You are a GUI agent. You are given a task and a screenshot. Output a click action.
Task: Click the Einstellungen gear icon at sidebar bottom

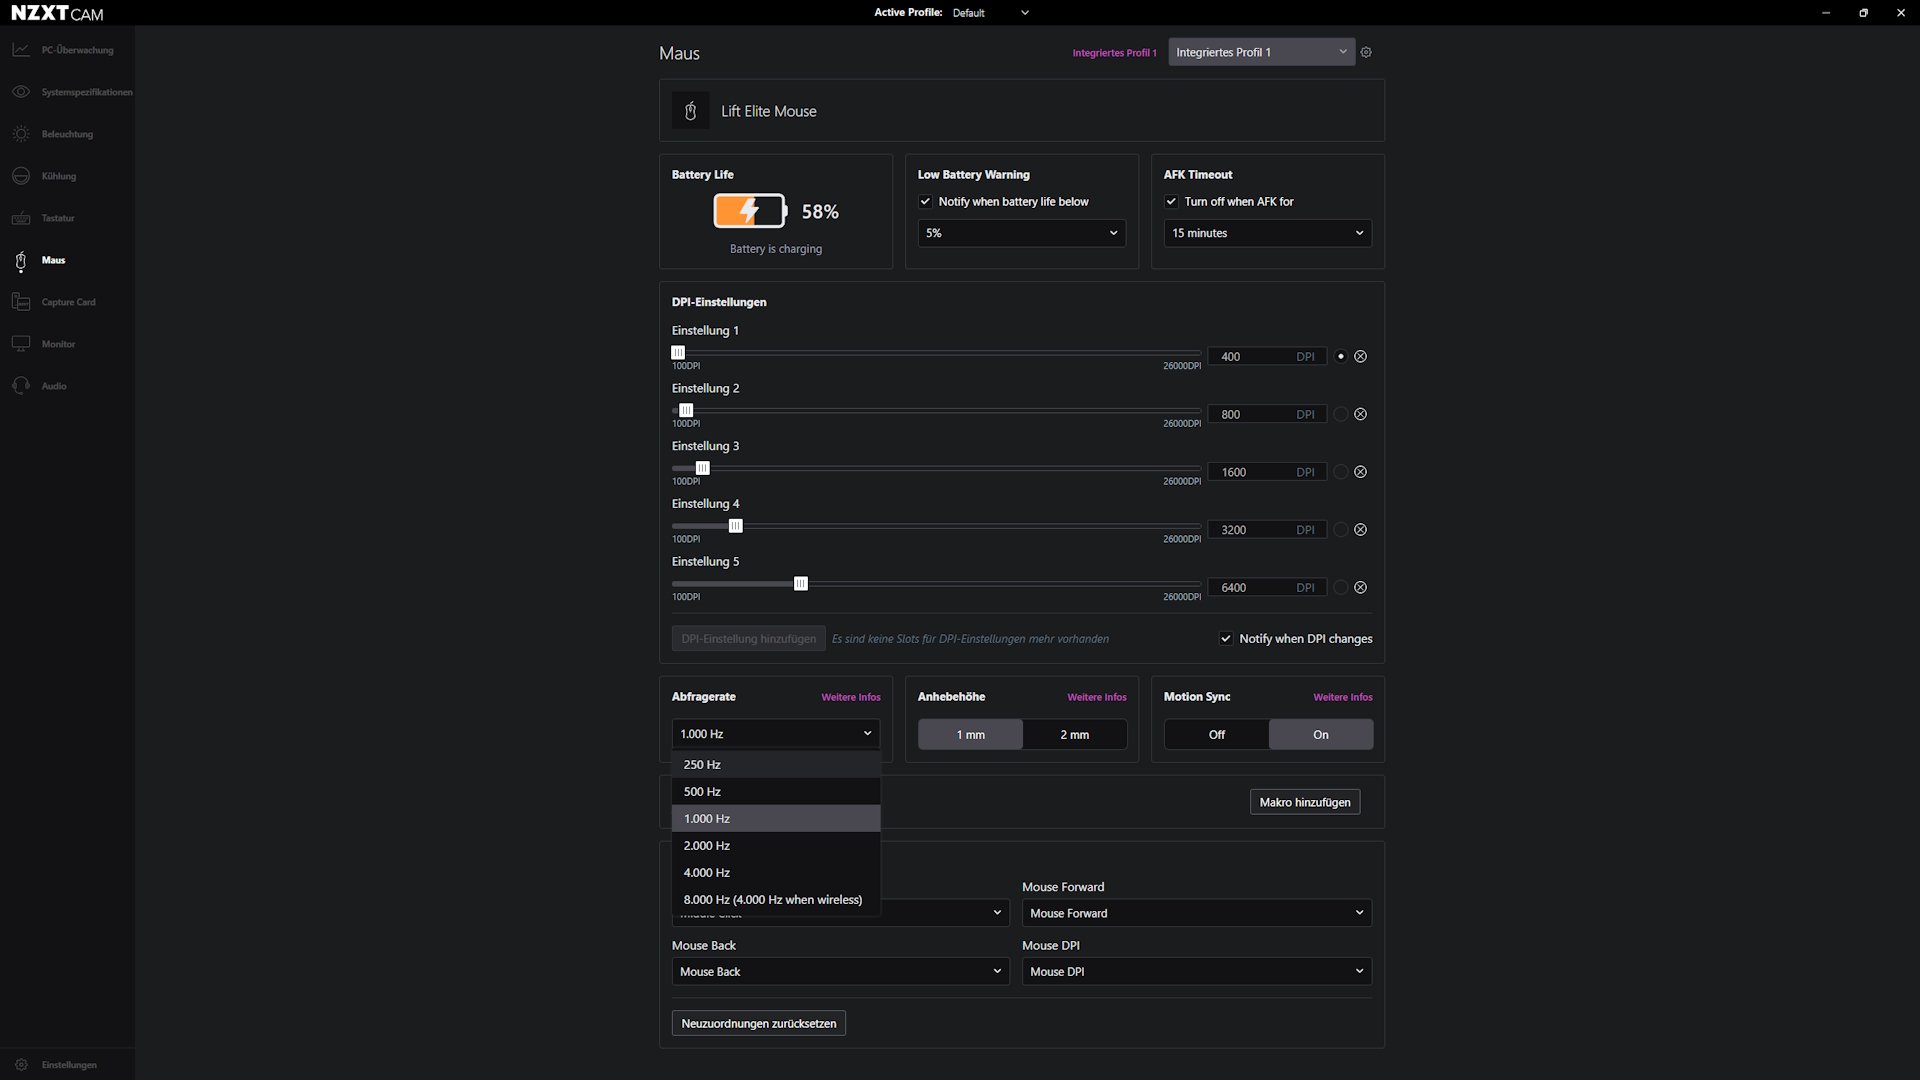click(x=21, y=1065)
